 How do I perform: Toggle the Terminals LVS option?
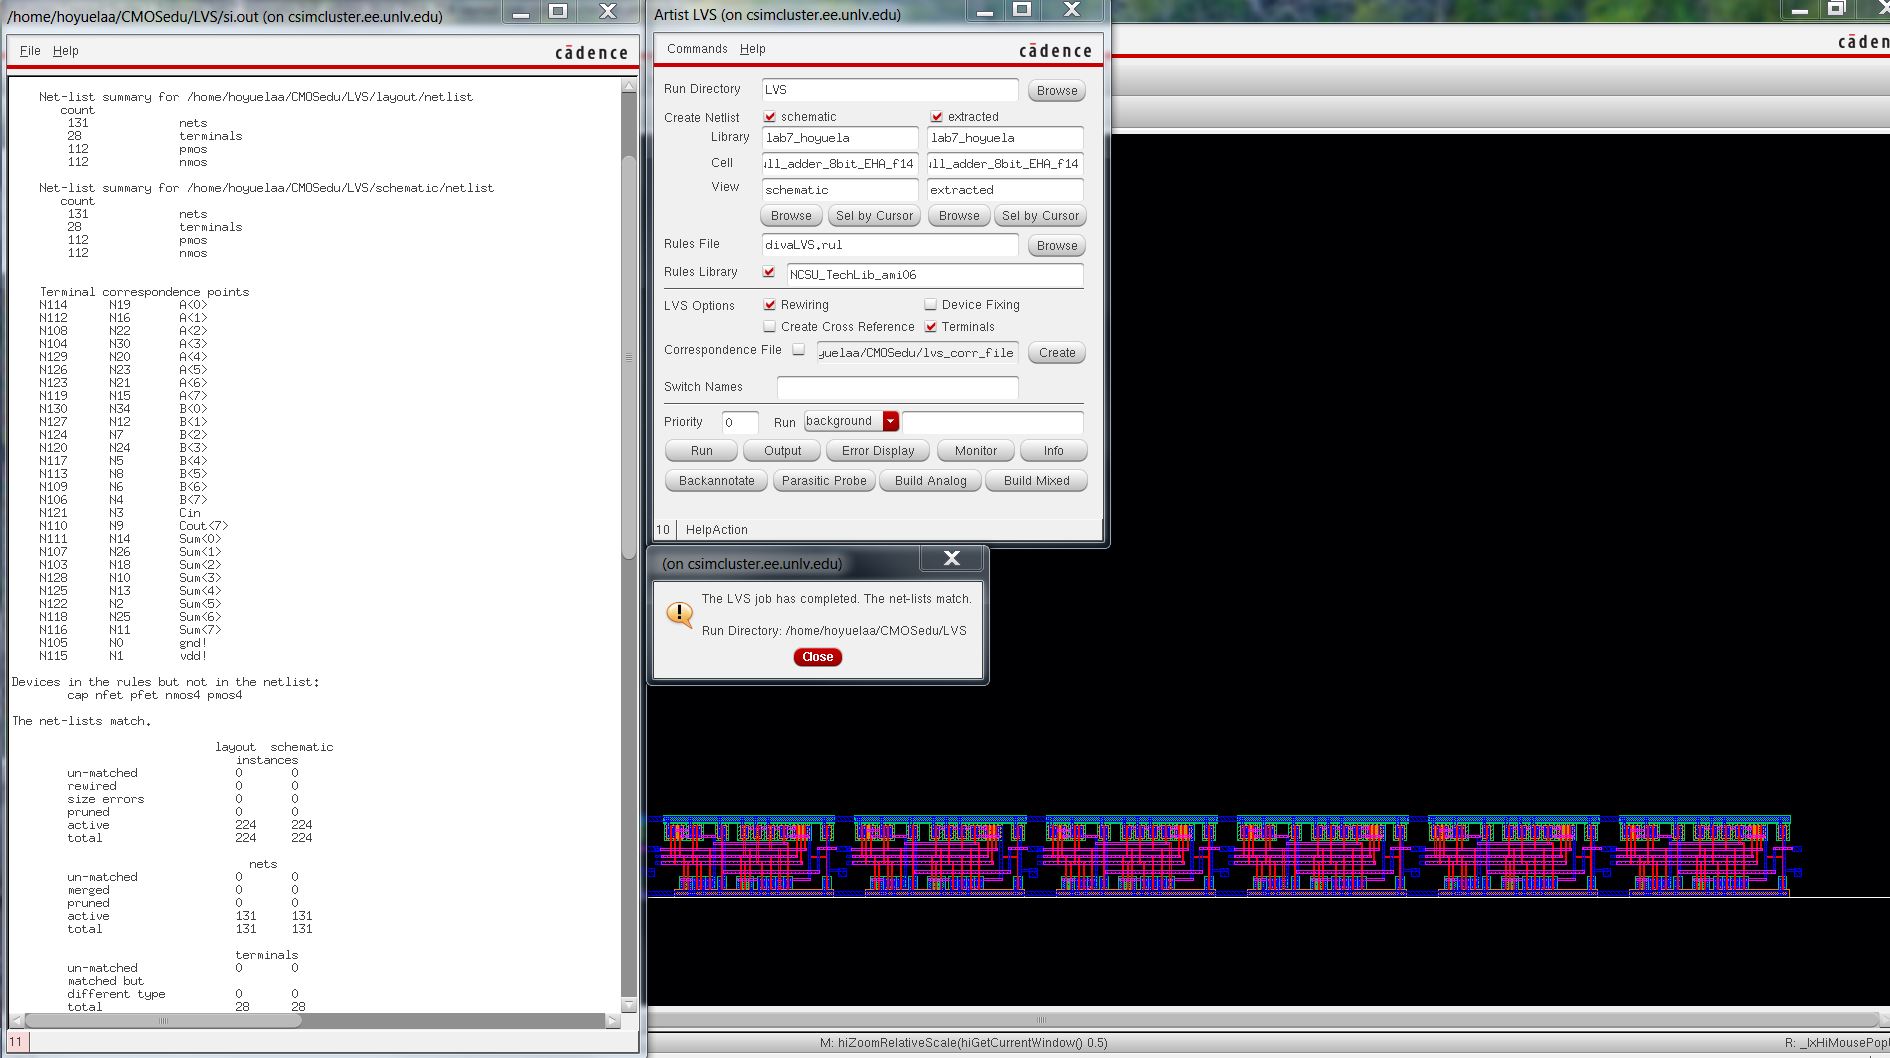pos(931,327)
